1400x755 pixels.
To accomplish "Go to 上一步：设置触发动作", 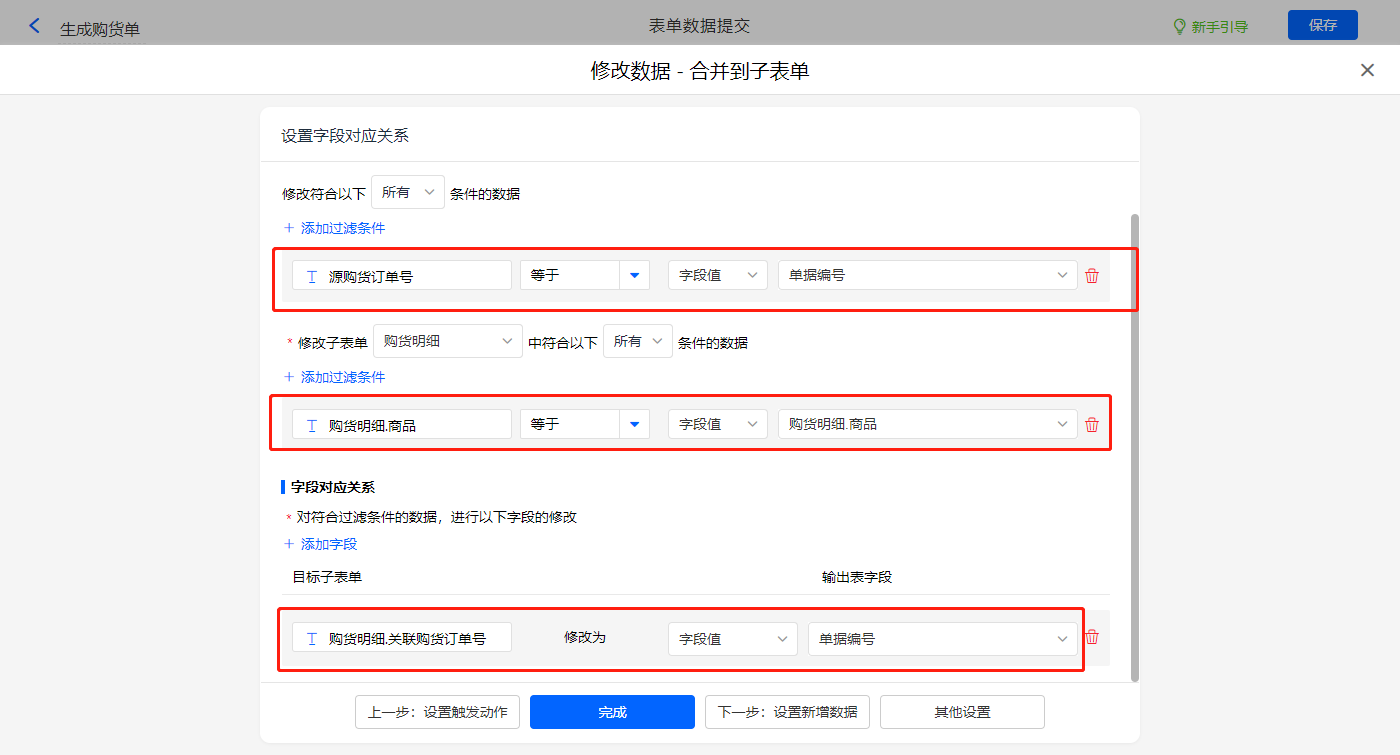I will 437,712.
